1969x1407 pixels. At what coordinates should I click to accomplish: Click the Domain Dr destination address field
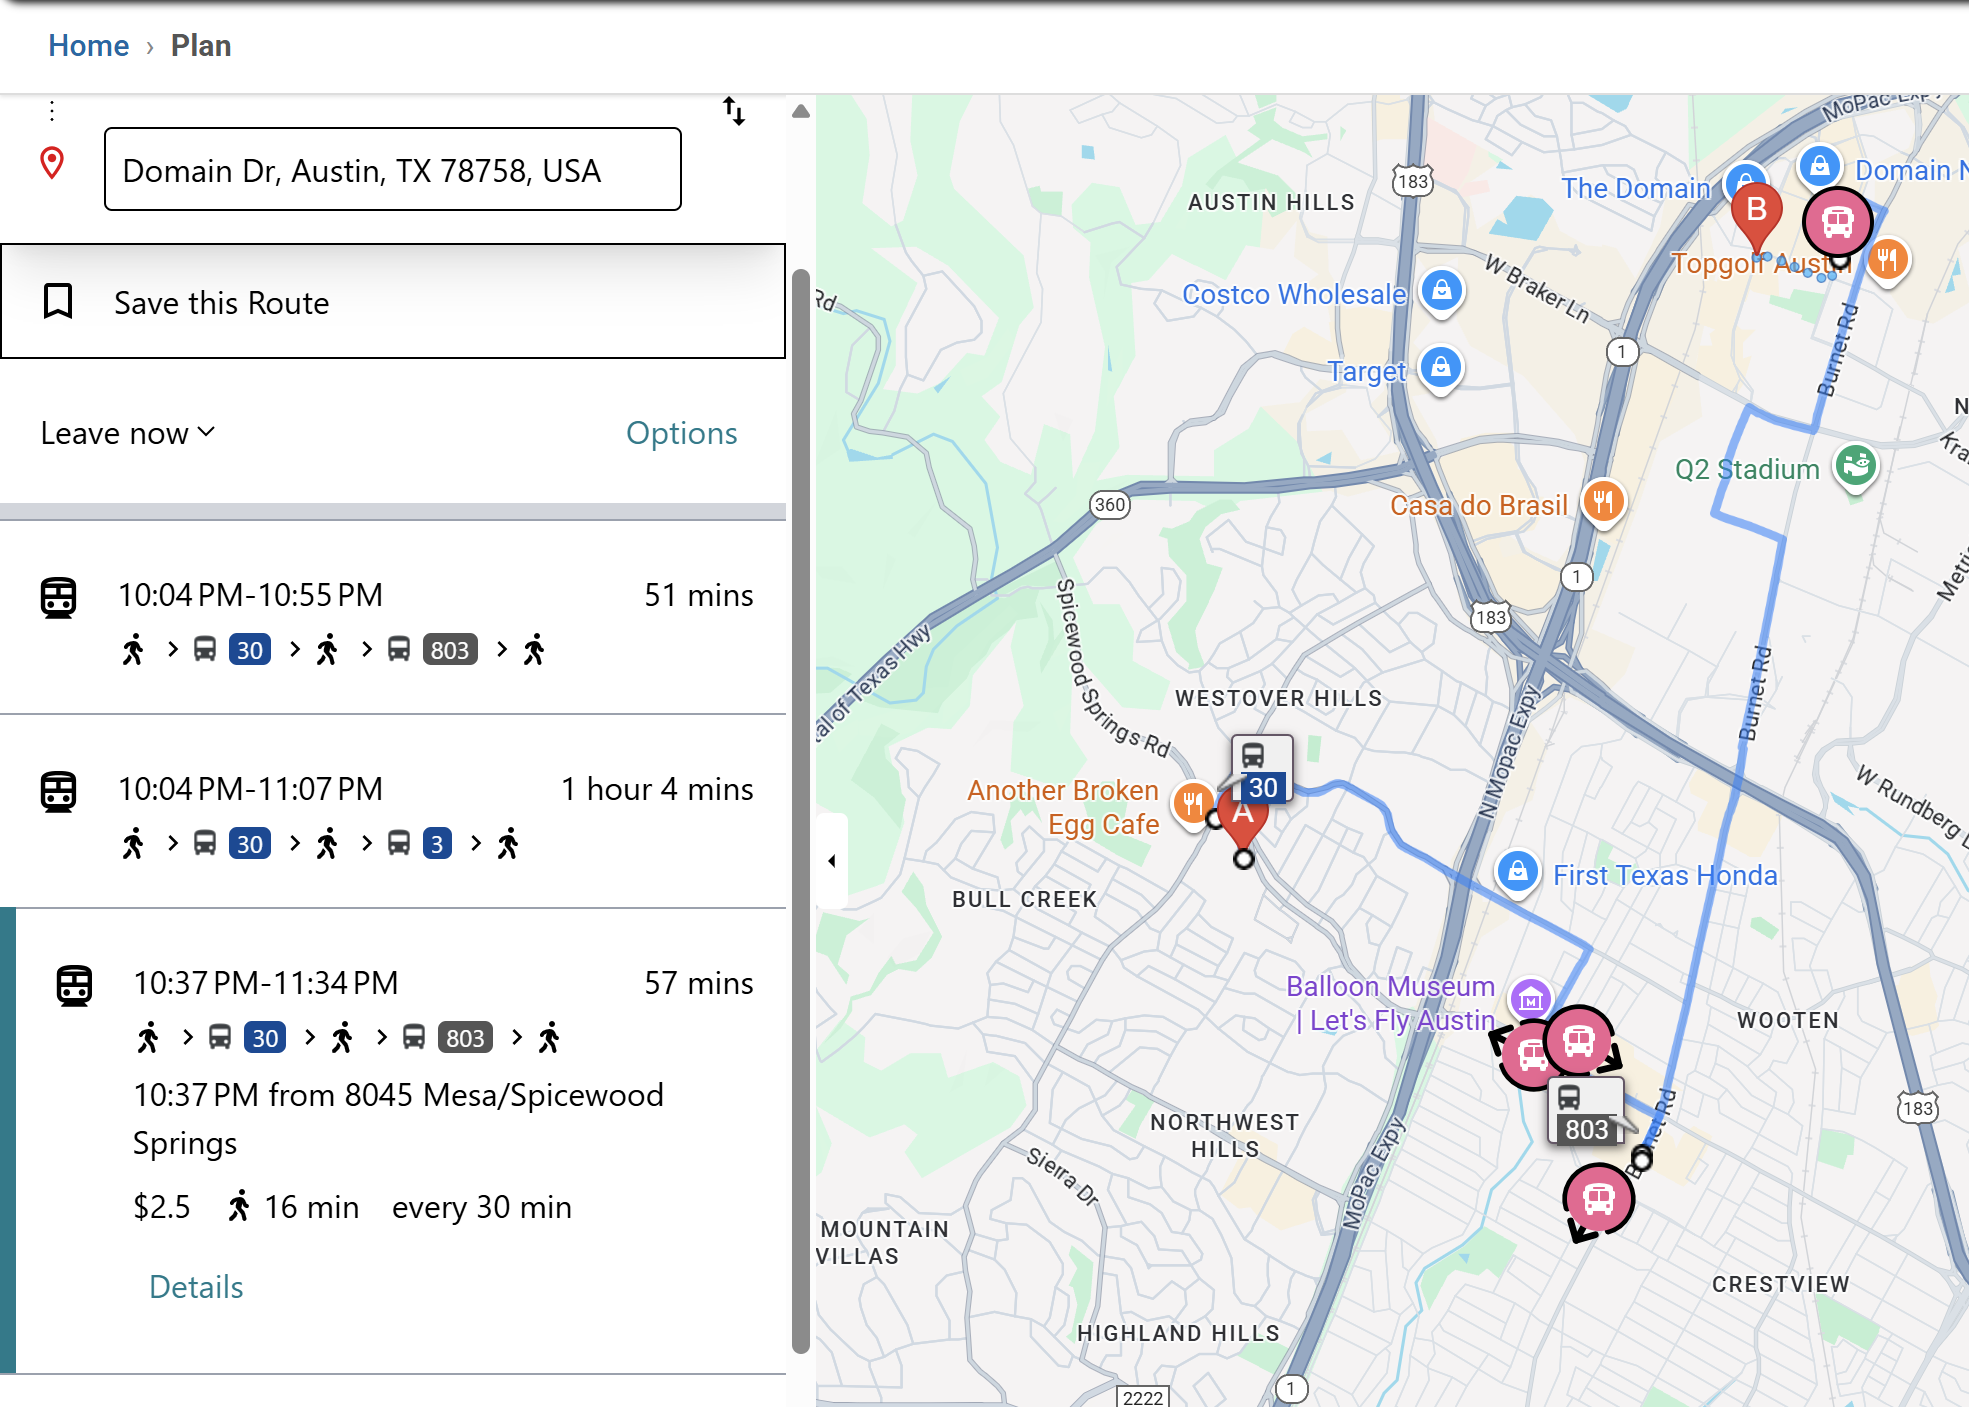click(393, 170)
